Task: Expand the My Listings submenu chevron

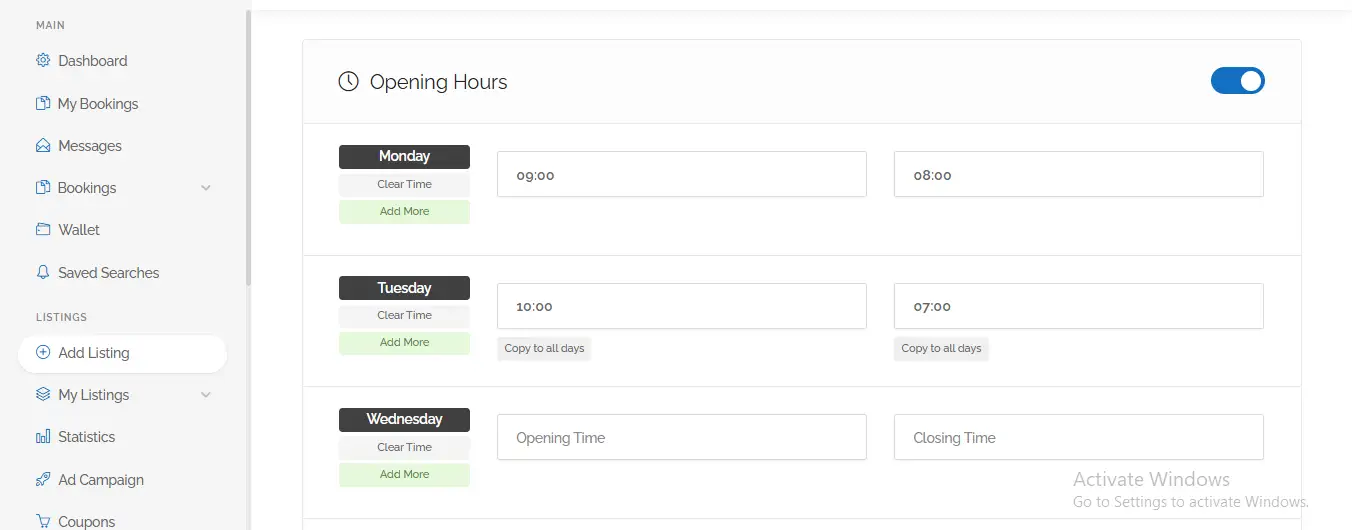Action: (206, 395)
